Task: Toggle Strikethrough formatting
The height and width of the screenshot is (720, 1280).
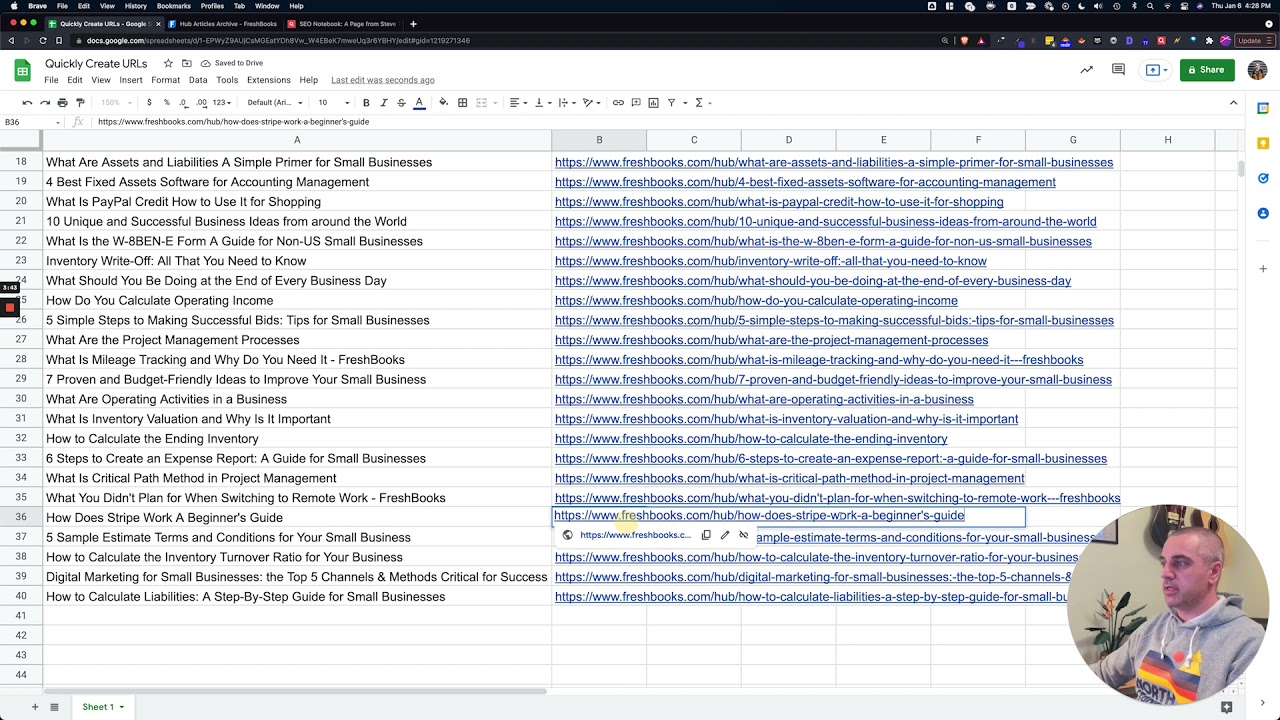Action: coord(401,102)
